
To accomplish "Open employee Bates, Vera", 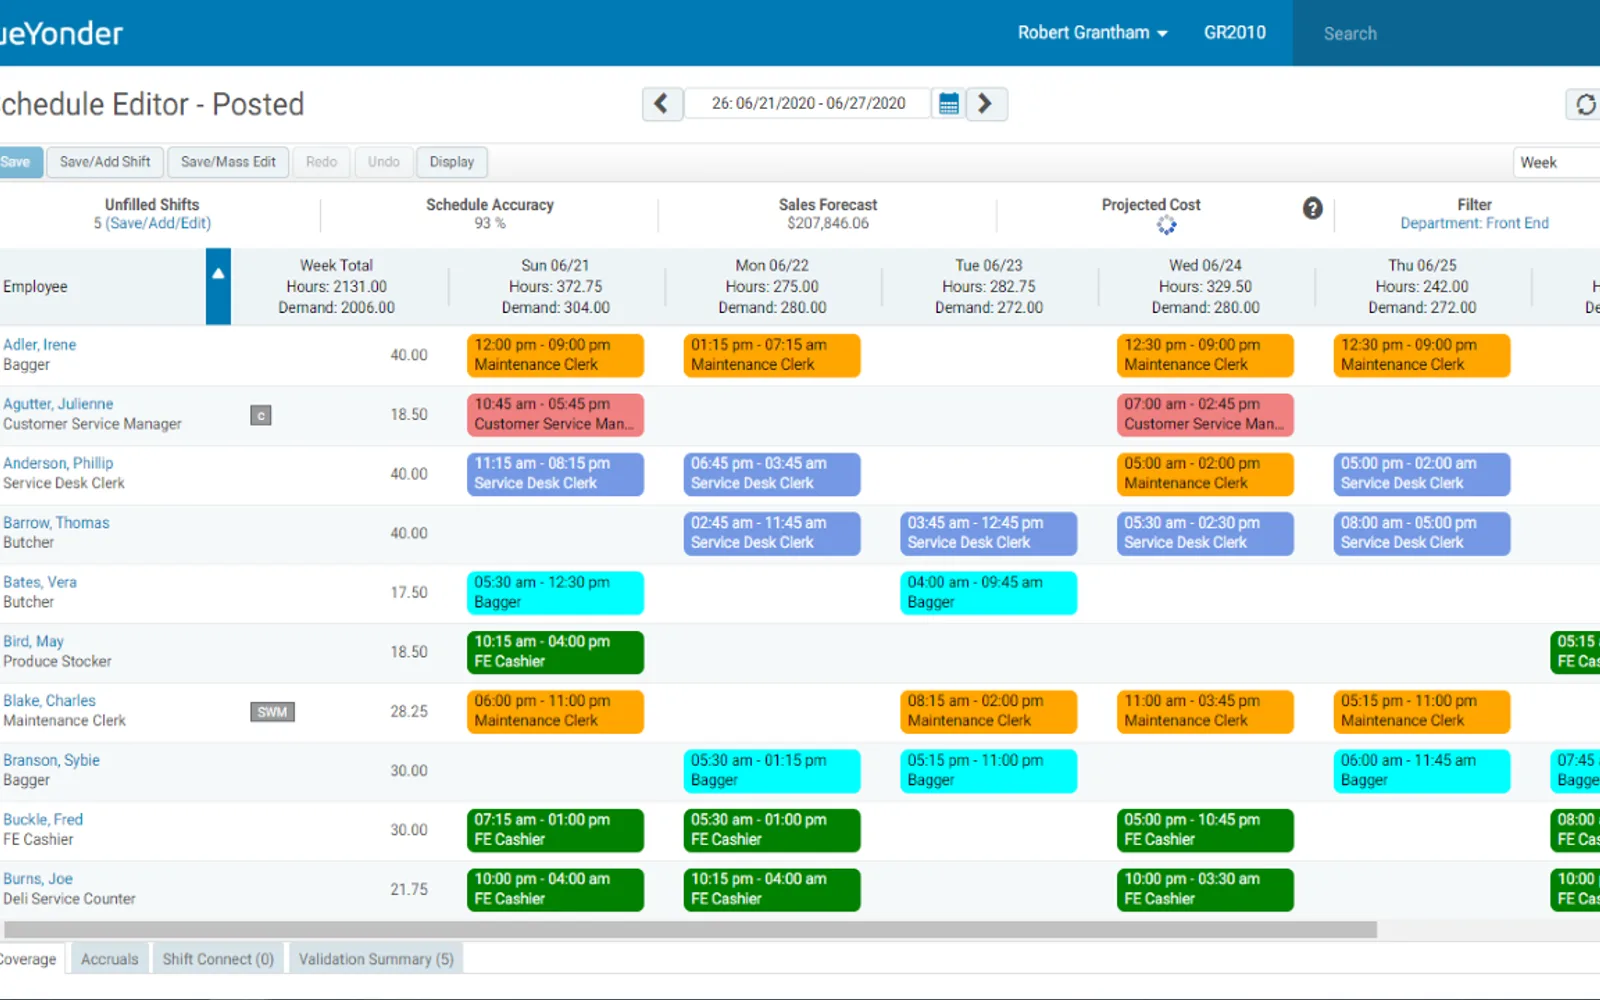I will coord(39,582).
